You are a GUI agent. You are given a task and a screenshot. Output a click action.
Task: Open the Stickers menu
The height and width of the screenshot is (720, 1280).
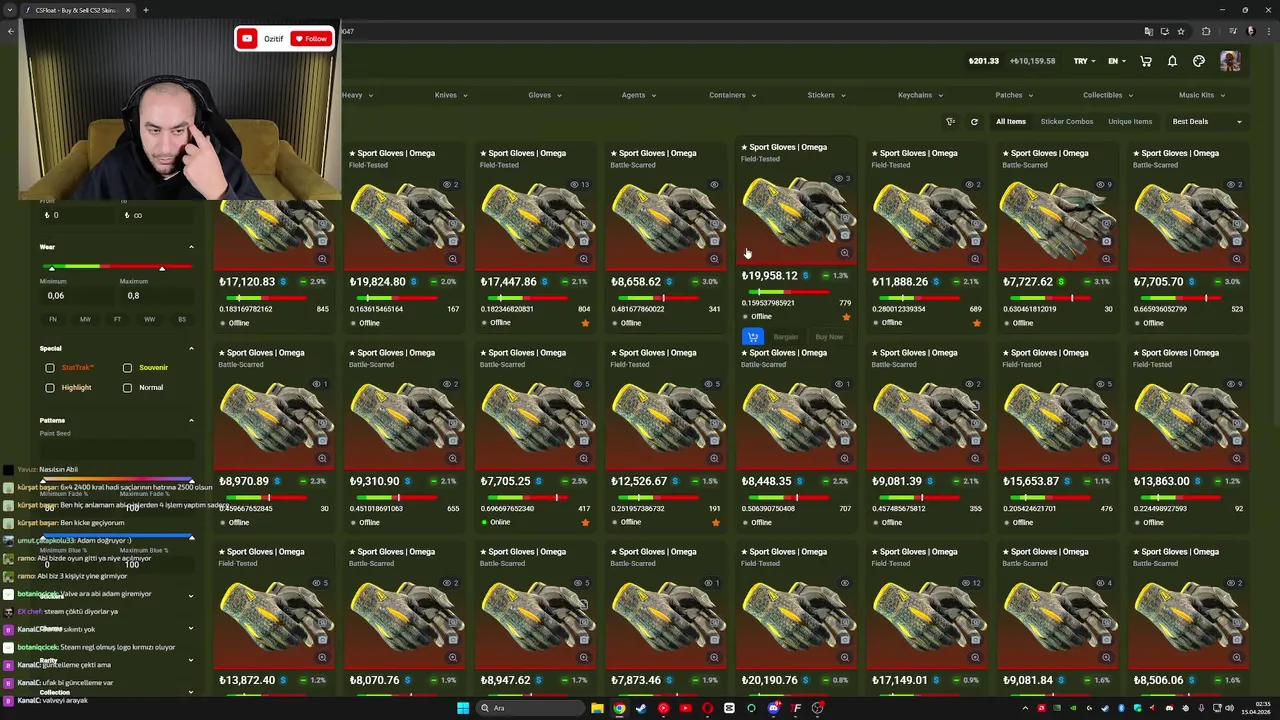click(826, 95)
